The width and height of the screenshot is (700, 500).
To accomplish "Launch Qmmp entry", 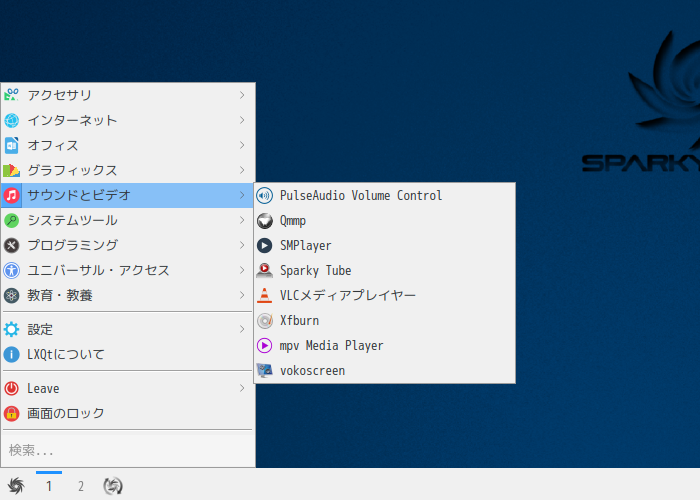I will coord(384,221).
